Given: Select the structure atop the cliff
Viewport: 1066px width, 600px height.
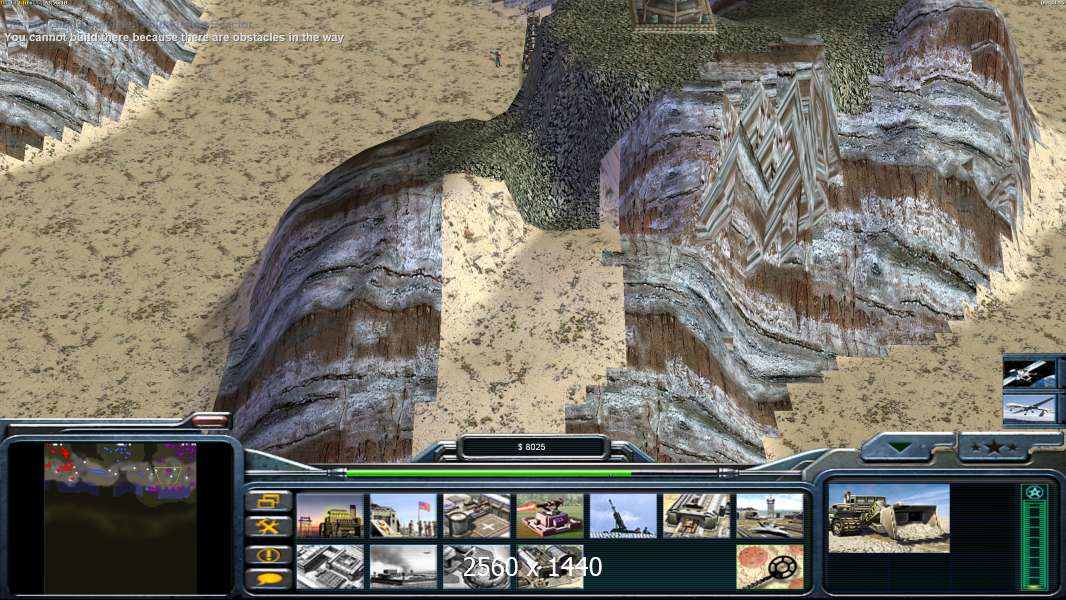Looking at the screenshot, I should [x=672, y=15].
